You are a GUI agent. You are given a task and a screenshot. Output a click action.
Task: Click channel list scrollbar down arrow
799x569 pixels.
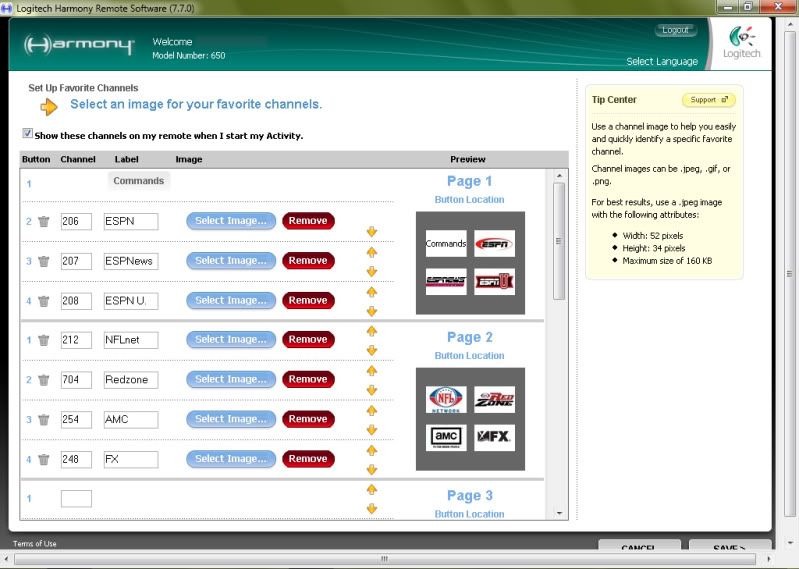(x=560, y=513)
